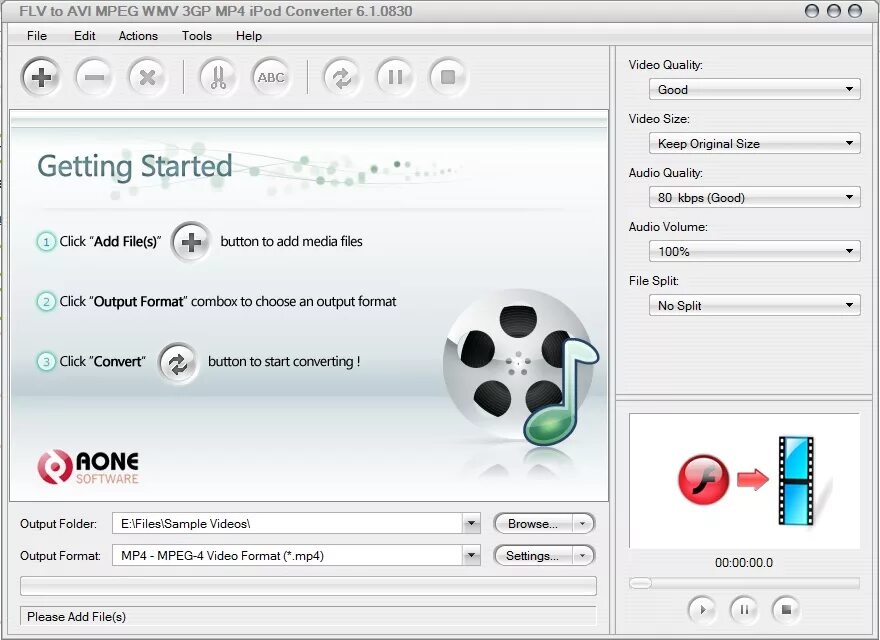Click the Flash to film preview image
This screenshot has width=880, height=640.
tap(745, 481)
